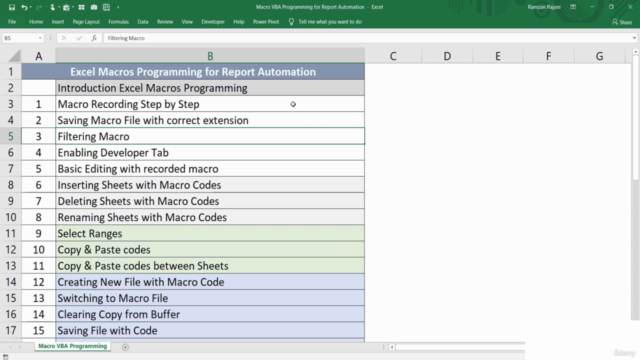Open the Help ribbon tab
Image resolution: width=640 pixels, height=360 pixels.
pos(239,22)
